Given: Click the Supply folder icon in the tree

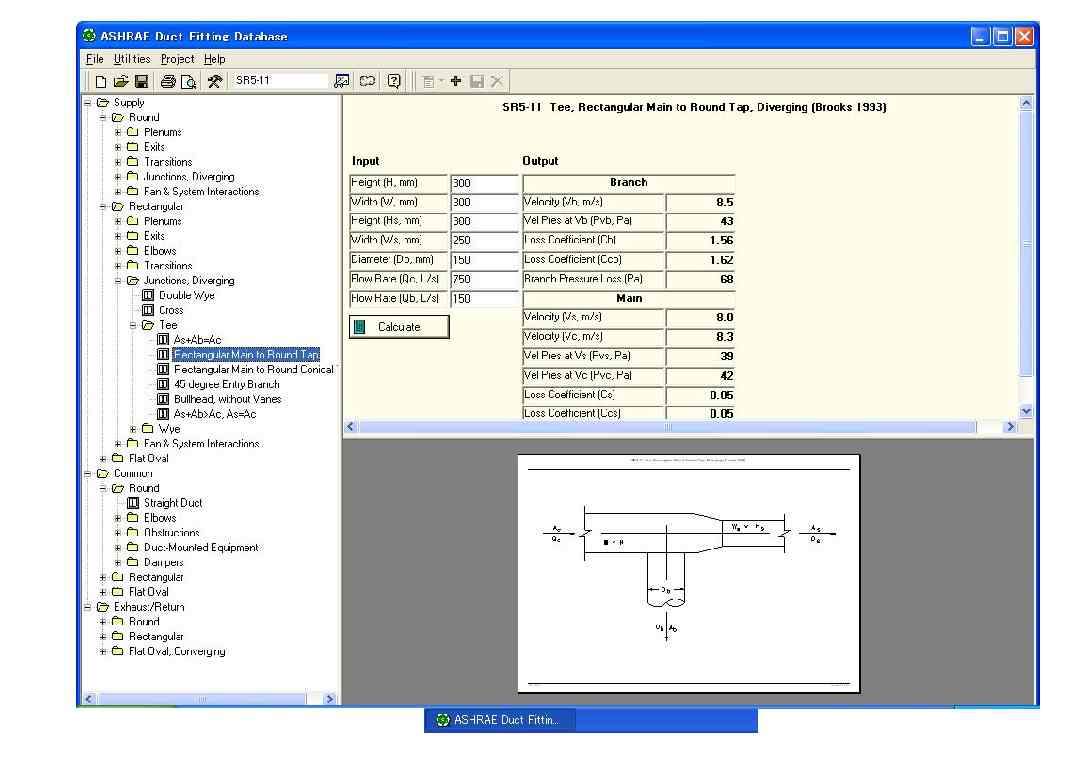Looking at the screenshot, I should [103, 103].
